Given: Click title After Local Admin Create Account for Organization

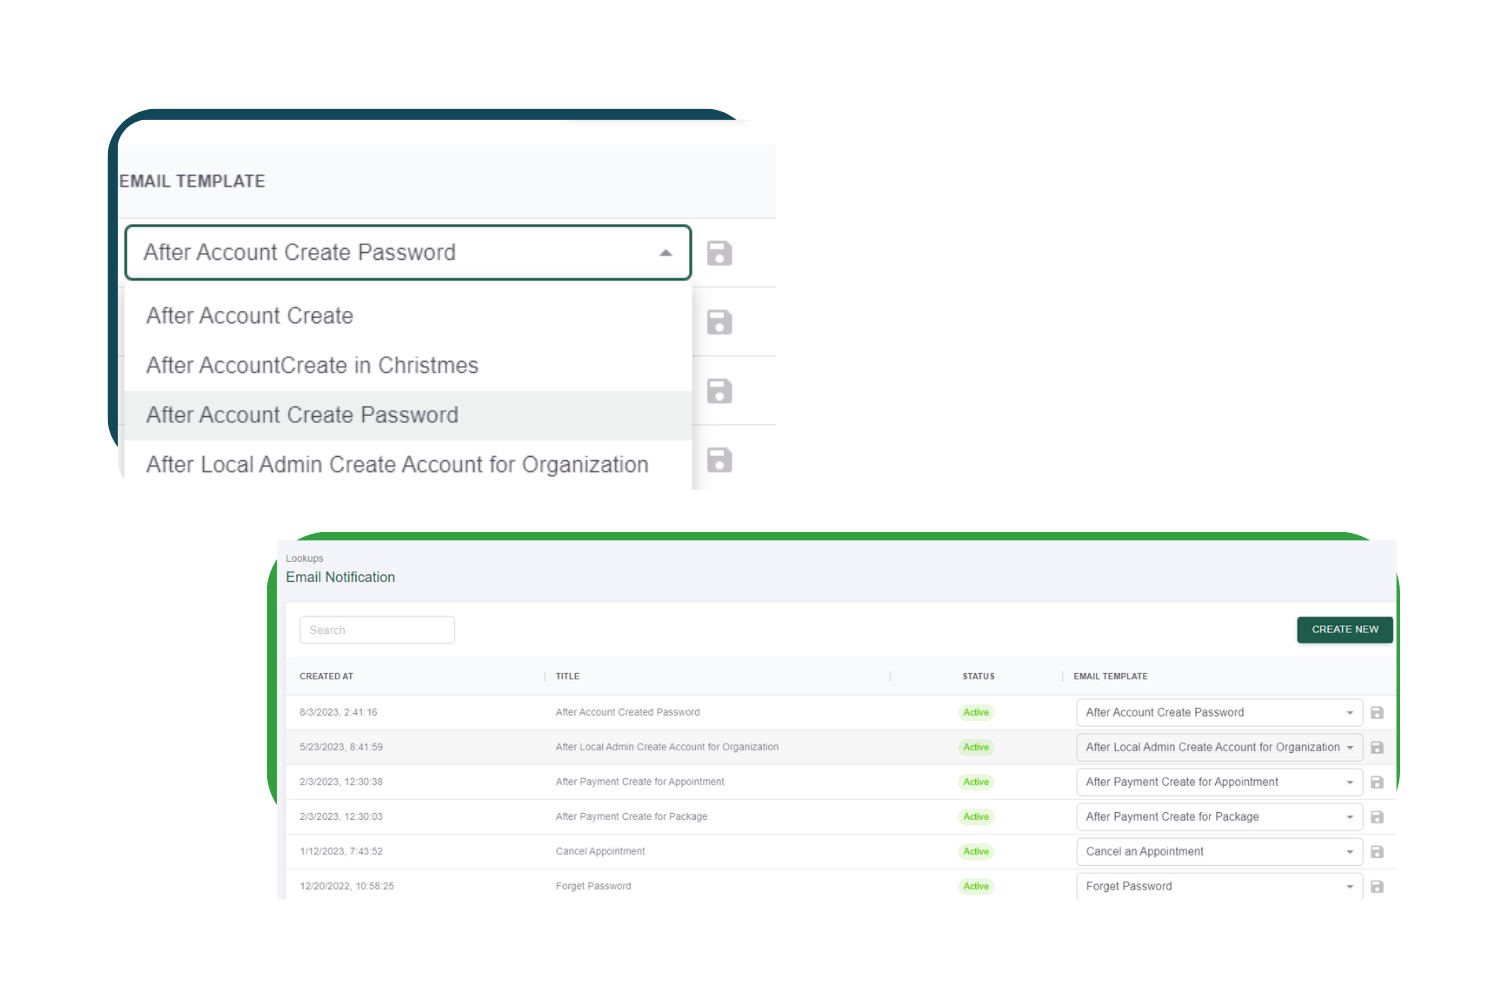Looking at the screenshot, I should pyautogui.click(x=667, y=747).
